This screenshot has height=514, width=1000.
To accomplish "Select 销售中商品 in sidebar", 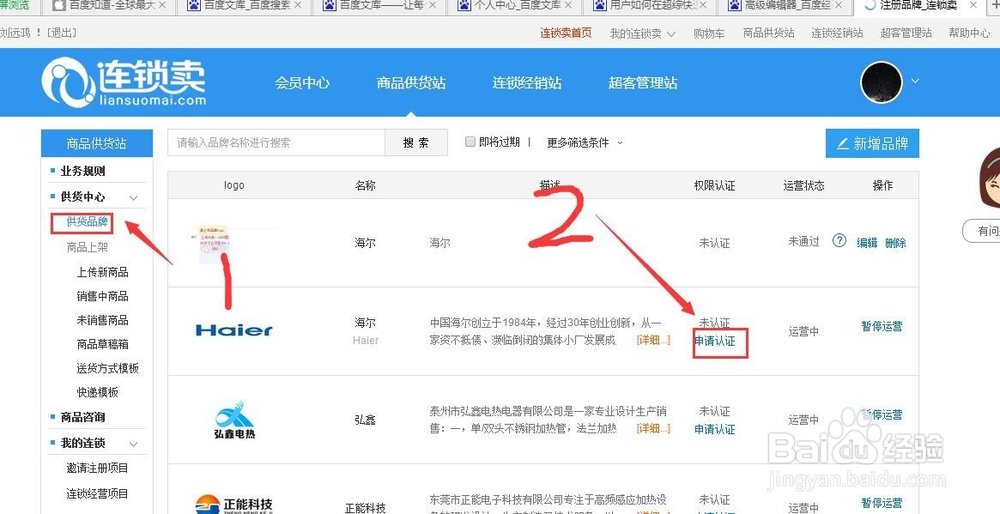I will tap(103, 296).
